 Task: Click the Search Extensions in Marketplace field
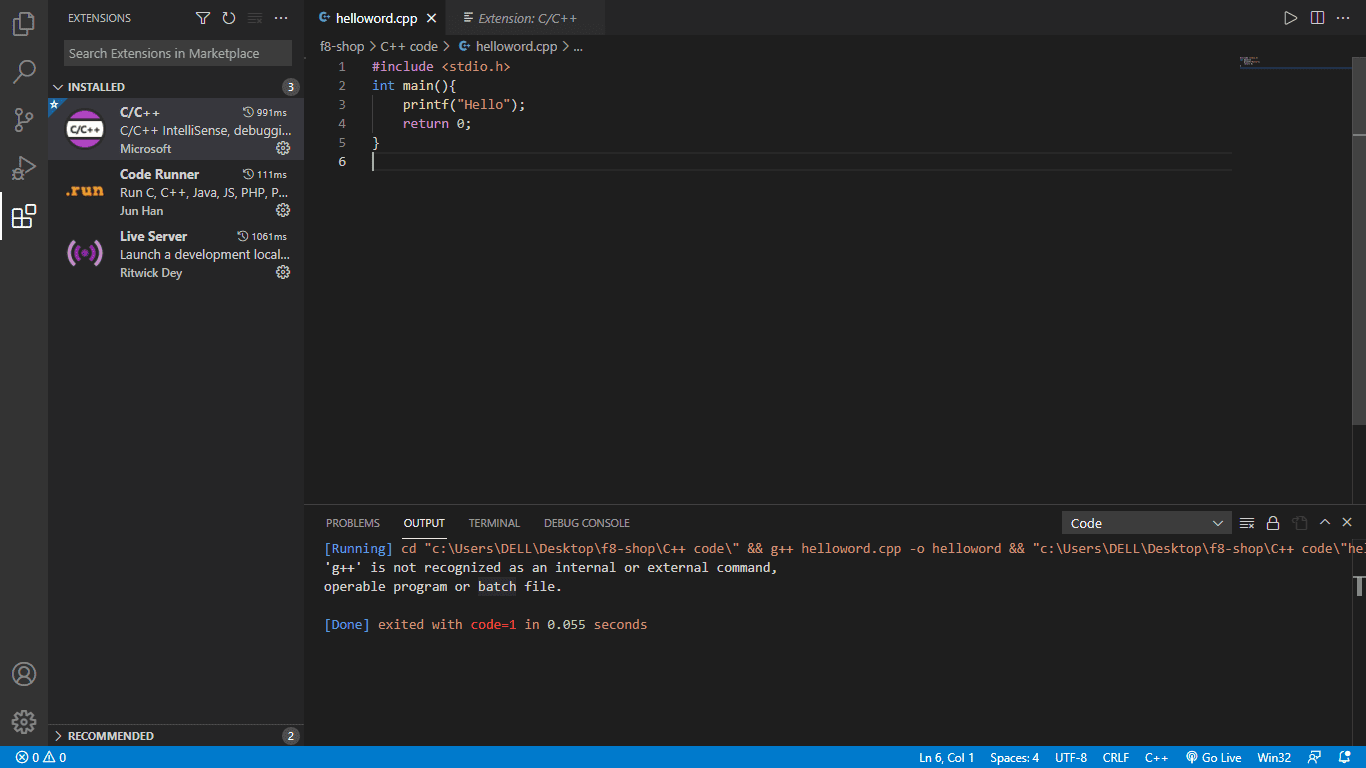pyautogui.click(x=178, y=53)
